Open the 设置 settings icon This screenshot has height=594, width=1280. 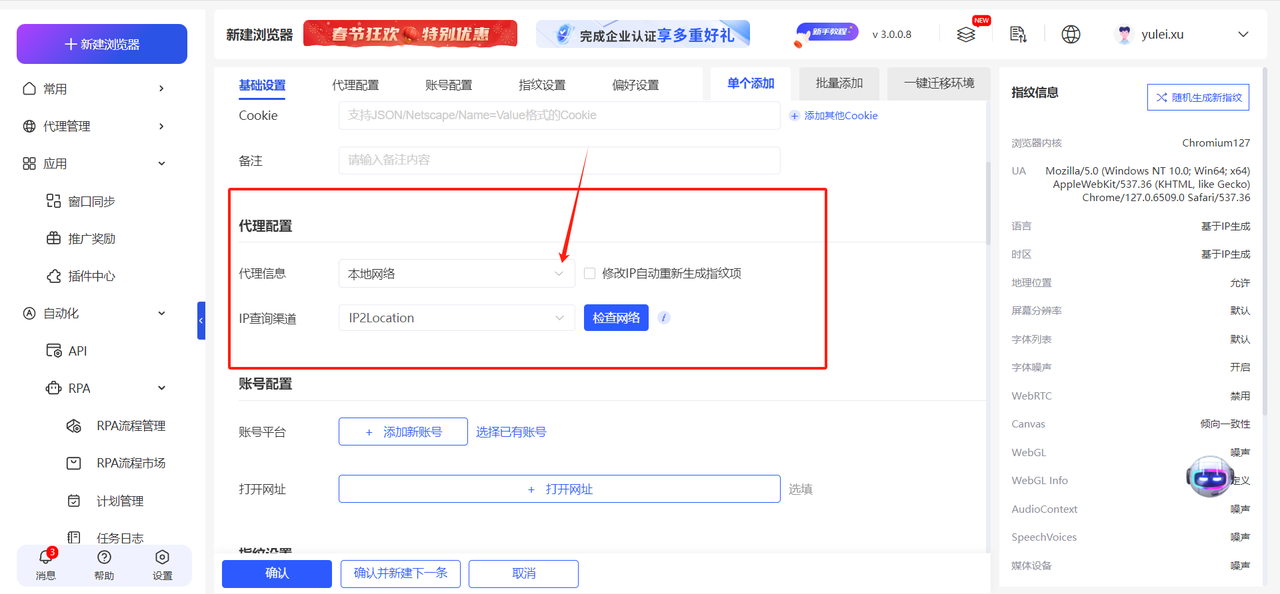[x=161, y=563]
